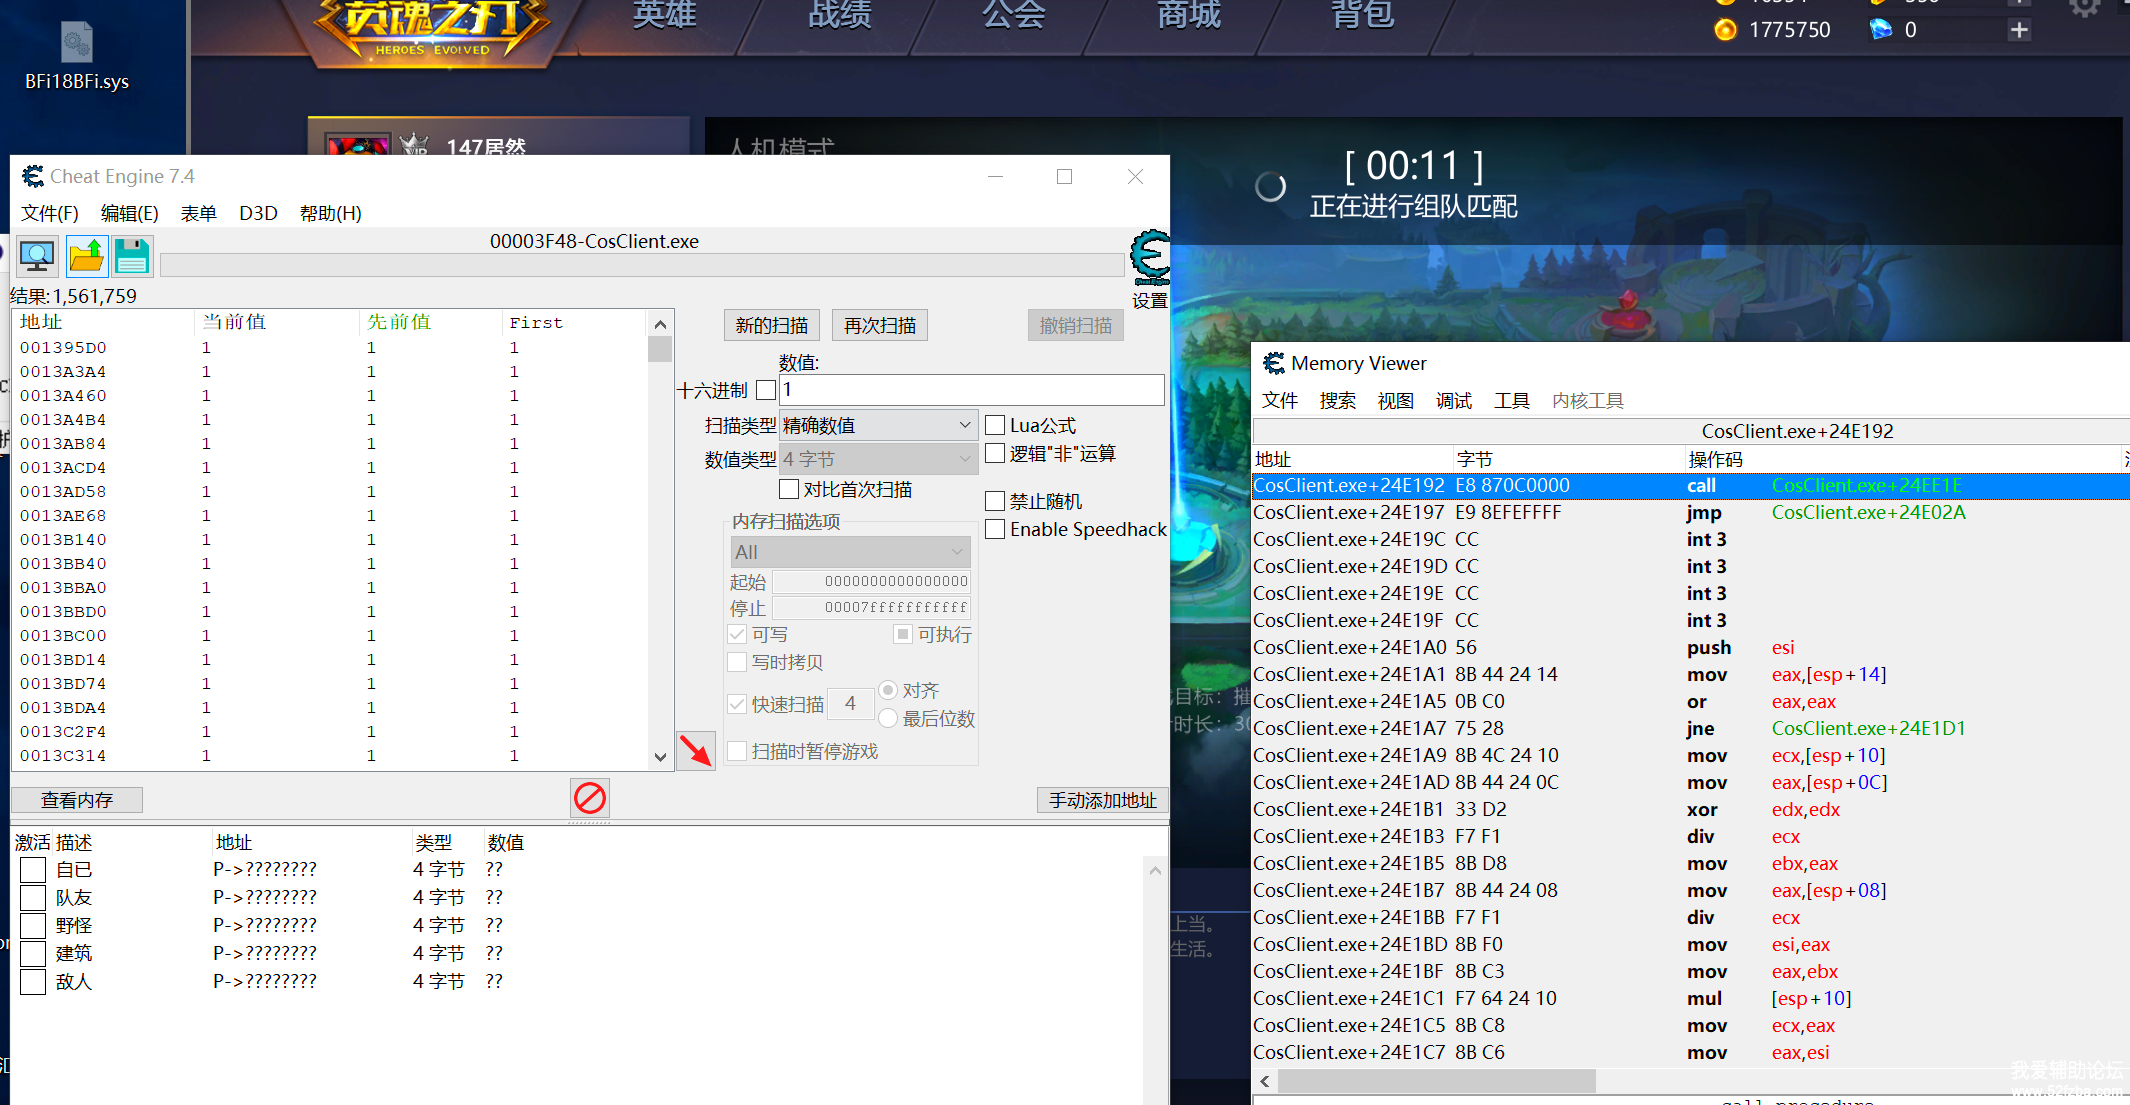Activate the 自已 entry checkbox
Viewport: 2130px width, 1105px height.
[33, 870]
